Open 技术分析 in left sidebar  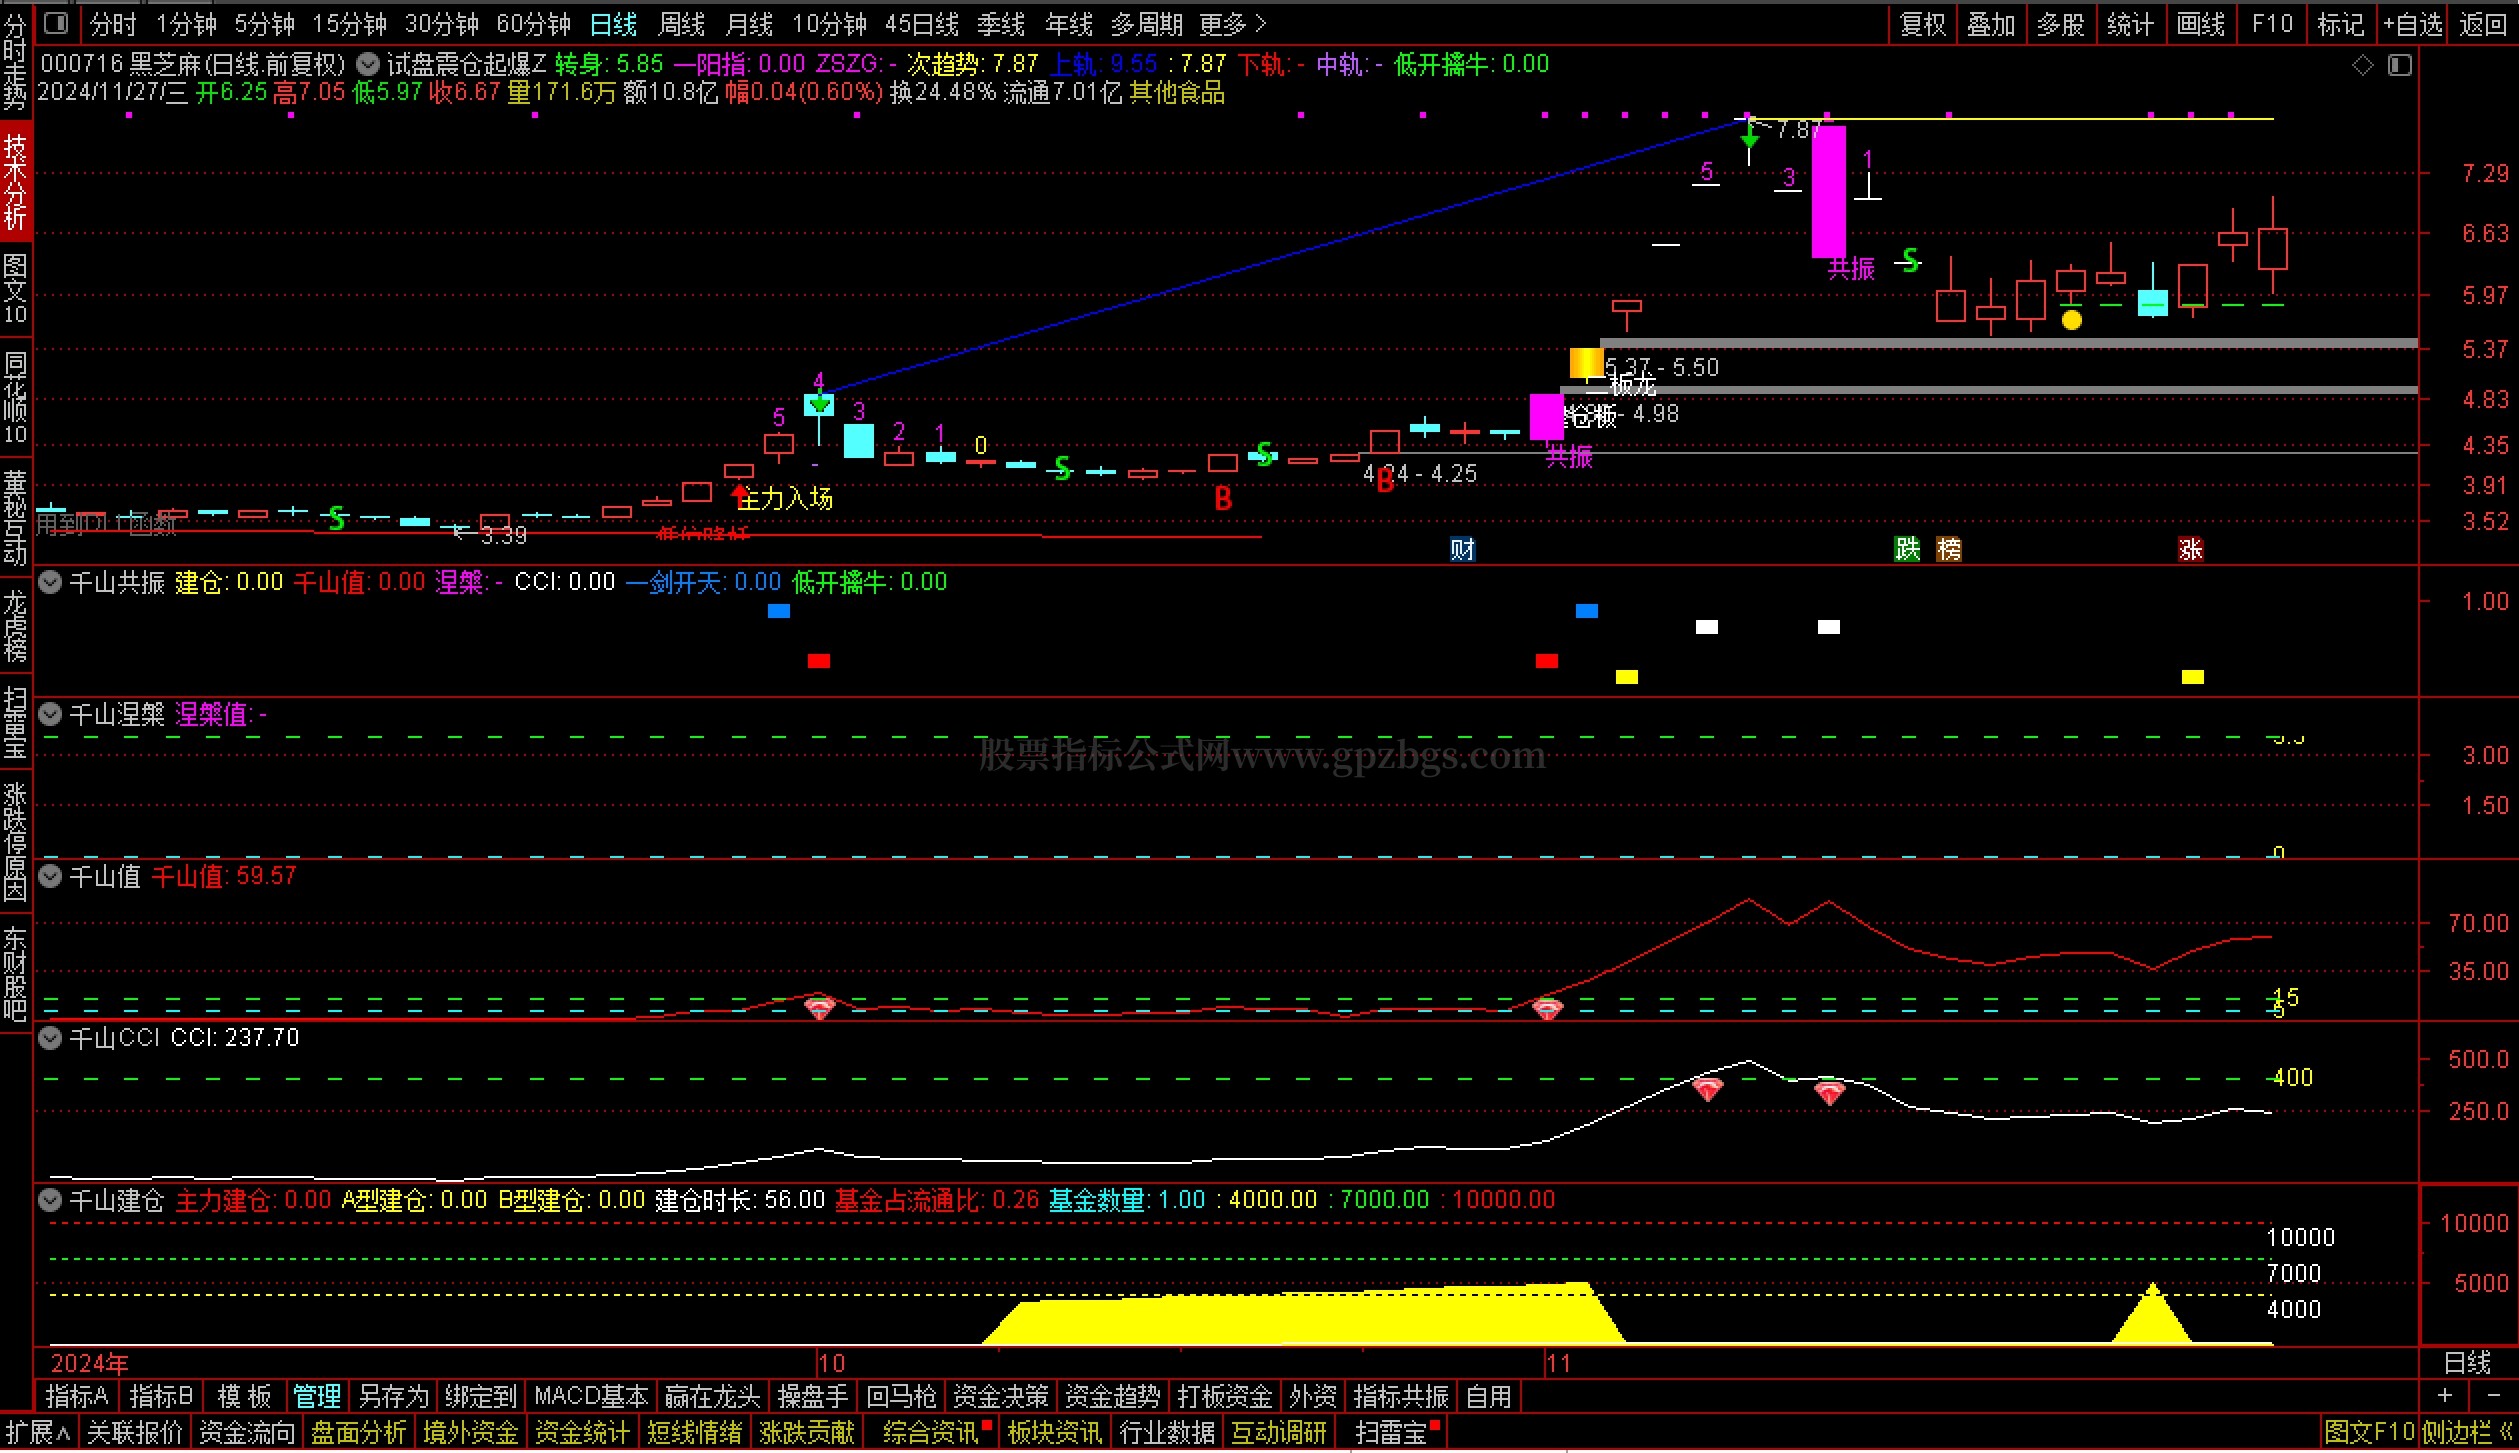15,182
